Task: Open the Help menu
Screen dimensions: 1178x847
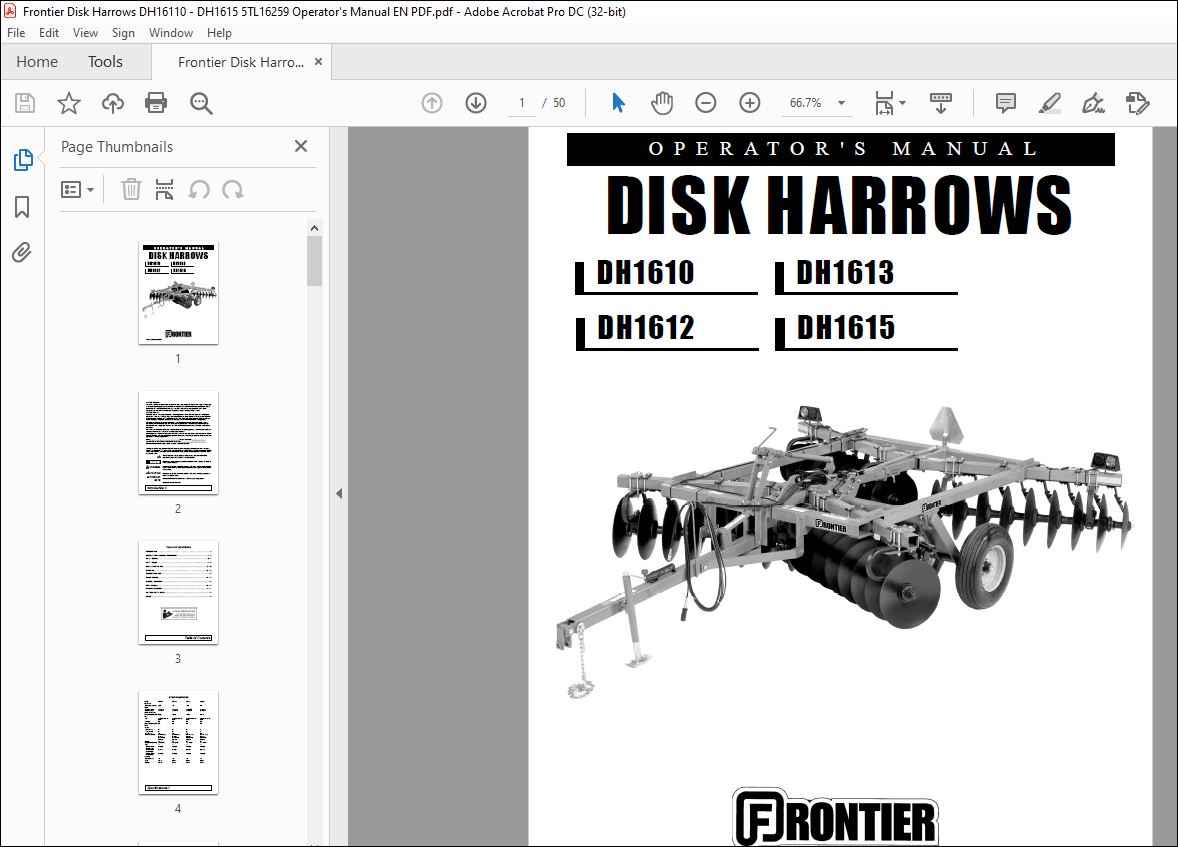Action: coord(219,33)
